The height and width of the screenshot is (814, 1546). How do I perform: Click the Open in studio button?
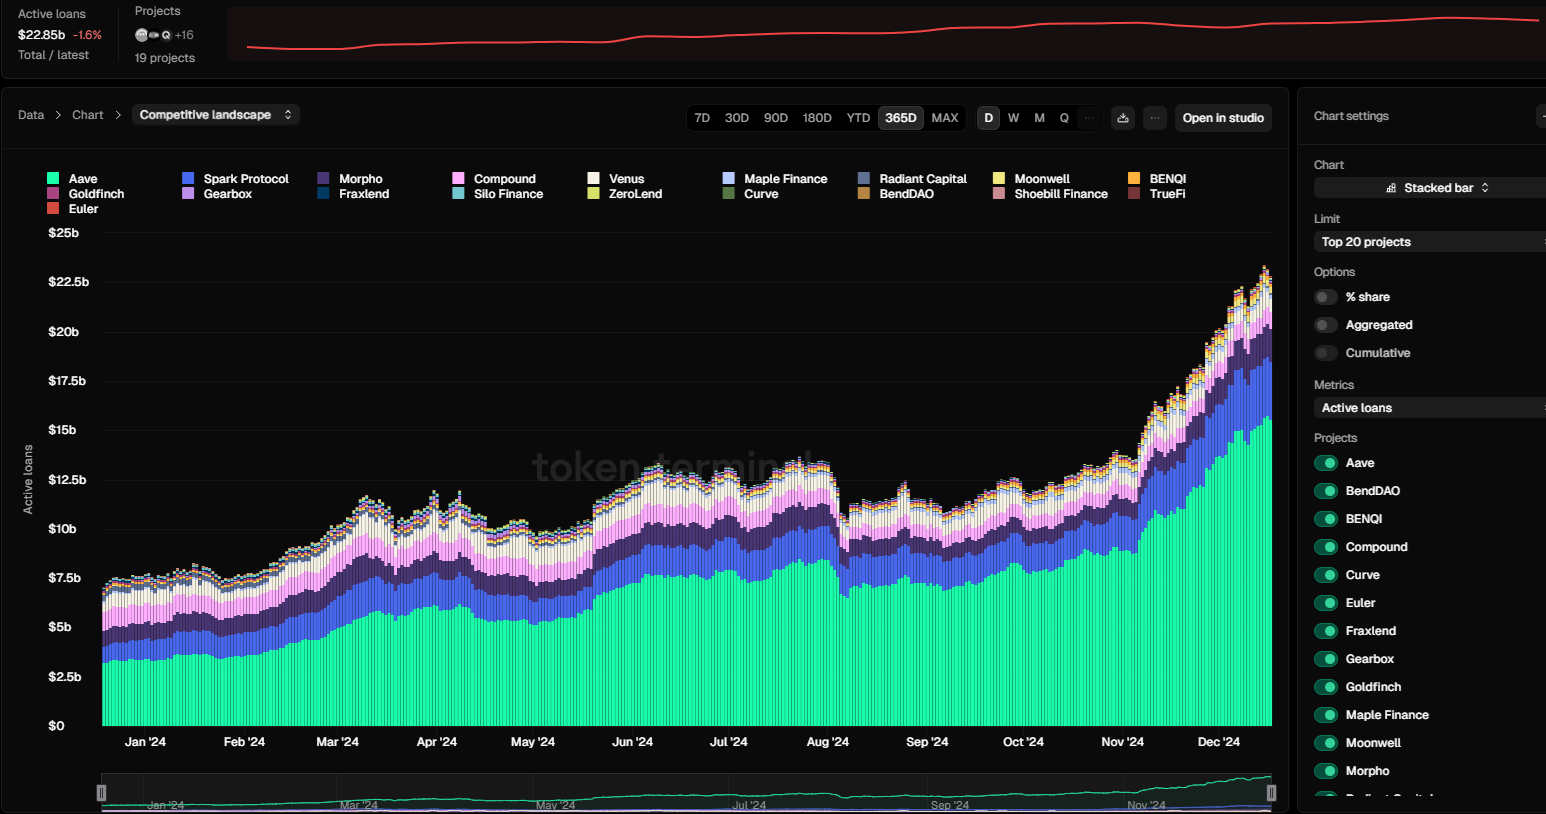point(1222,118)
